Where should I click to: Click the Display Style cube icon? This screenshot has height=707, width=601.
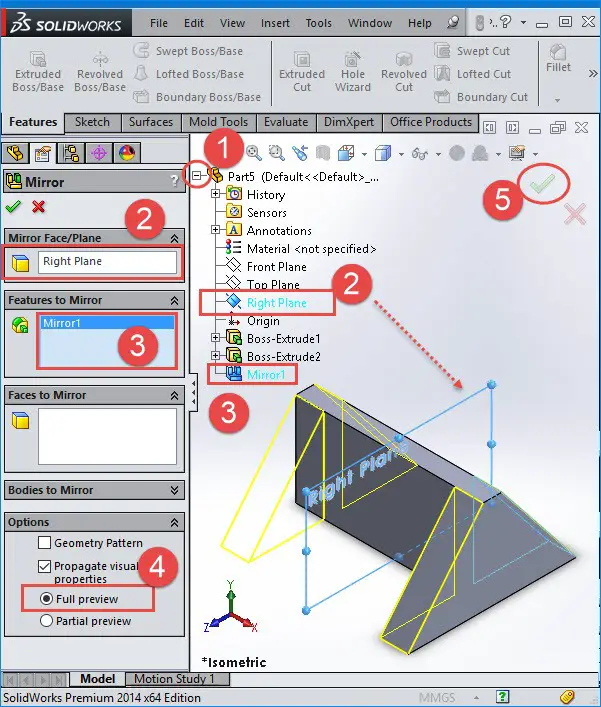383,153
